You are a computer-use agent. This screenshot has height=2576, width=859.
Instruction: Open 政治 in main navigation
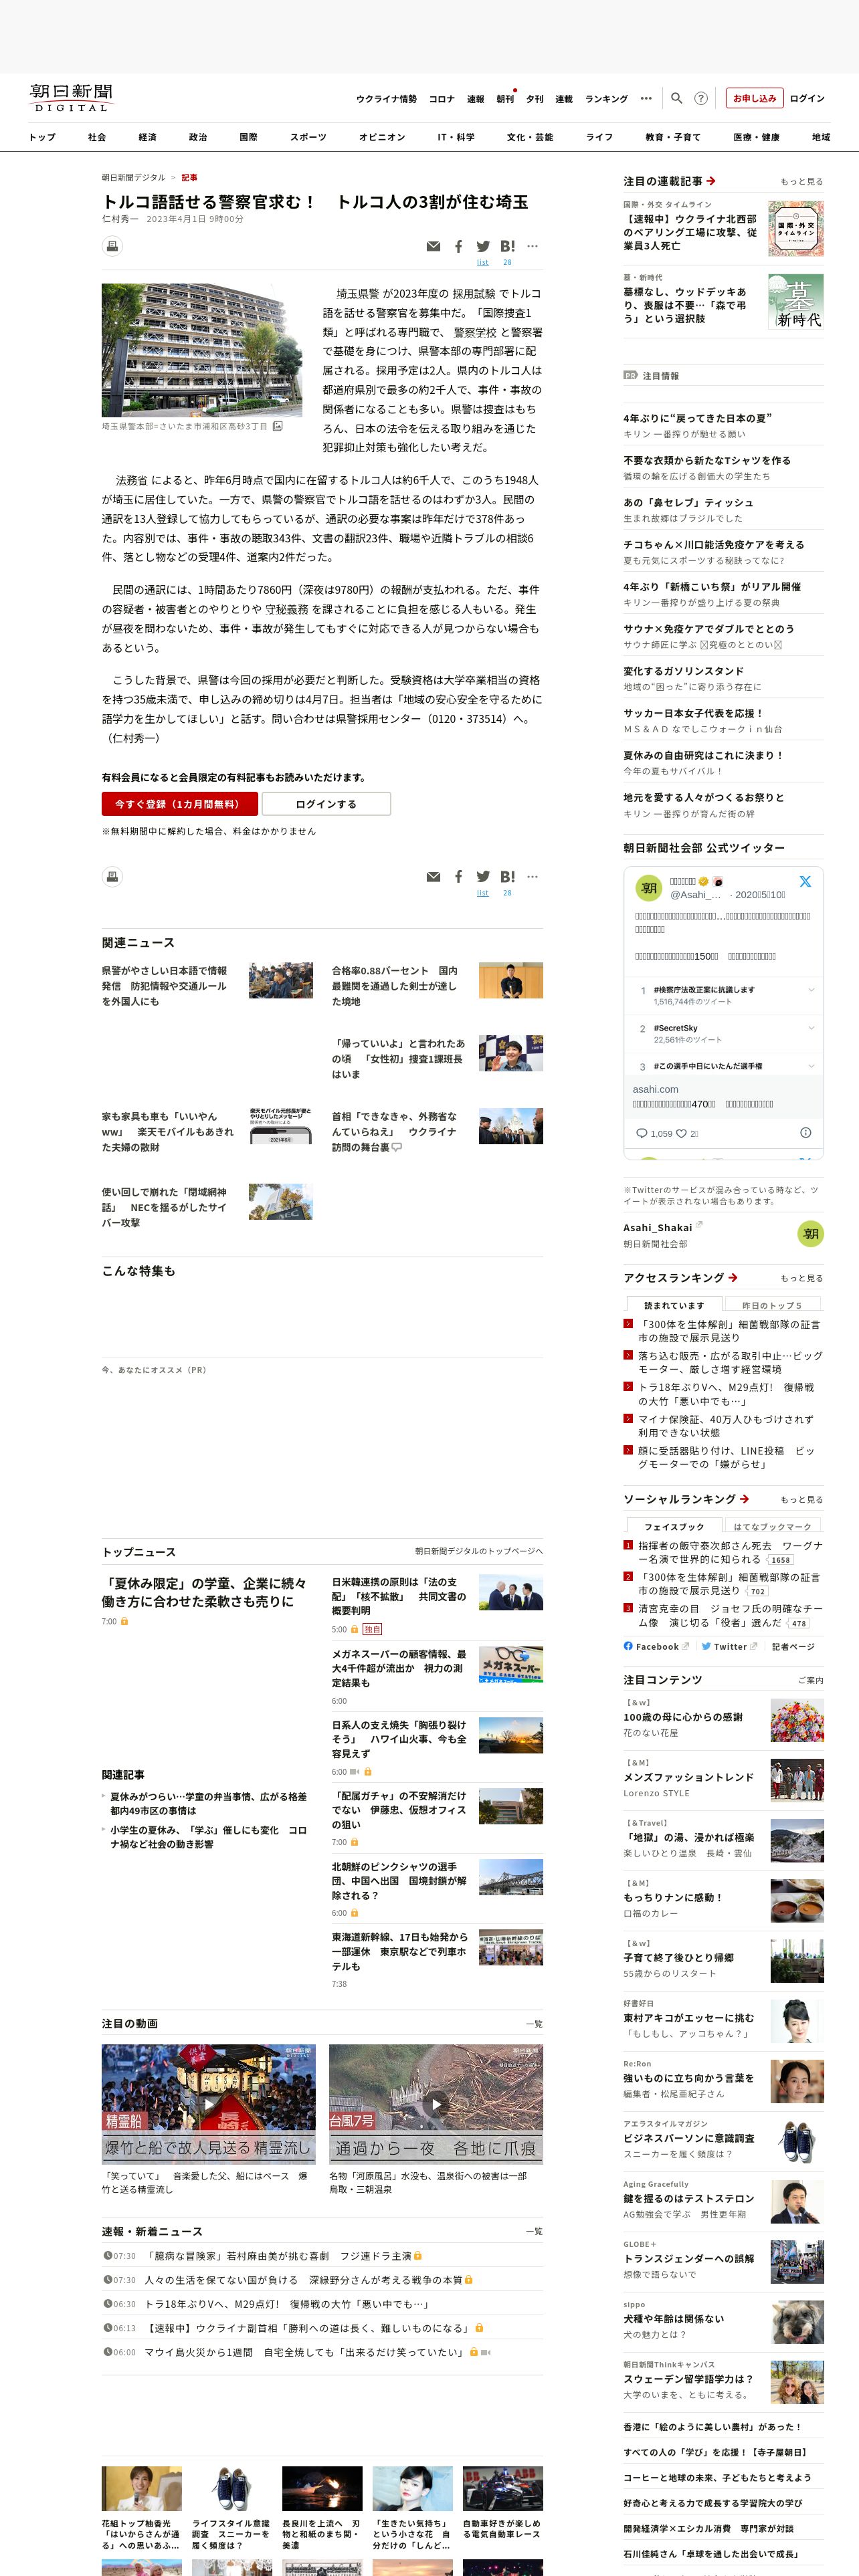pos(198,137)
